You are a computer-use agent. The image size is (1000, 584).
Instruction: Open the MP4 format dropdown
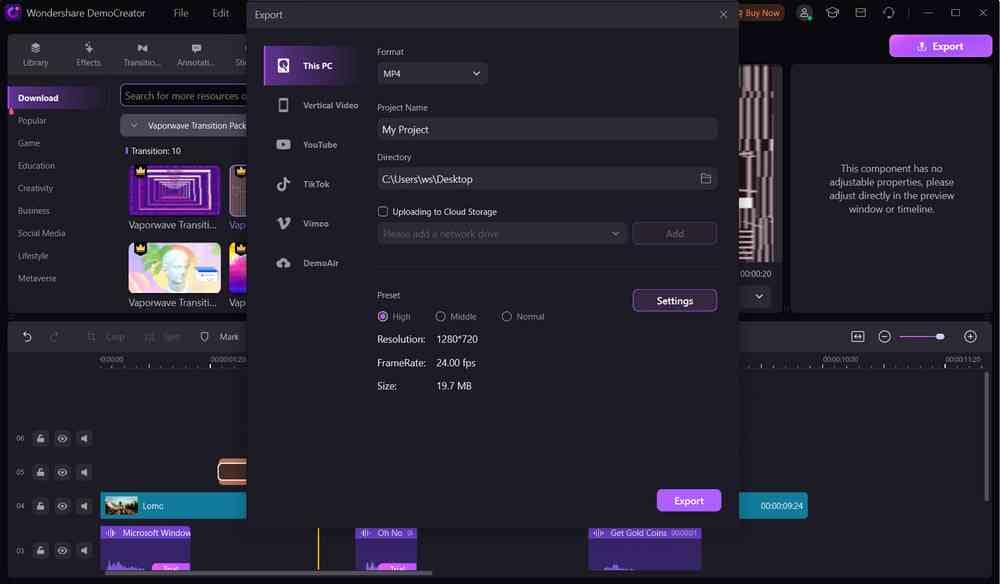tap(432, 73)
